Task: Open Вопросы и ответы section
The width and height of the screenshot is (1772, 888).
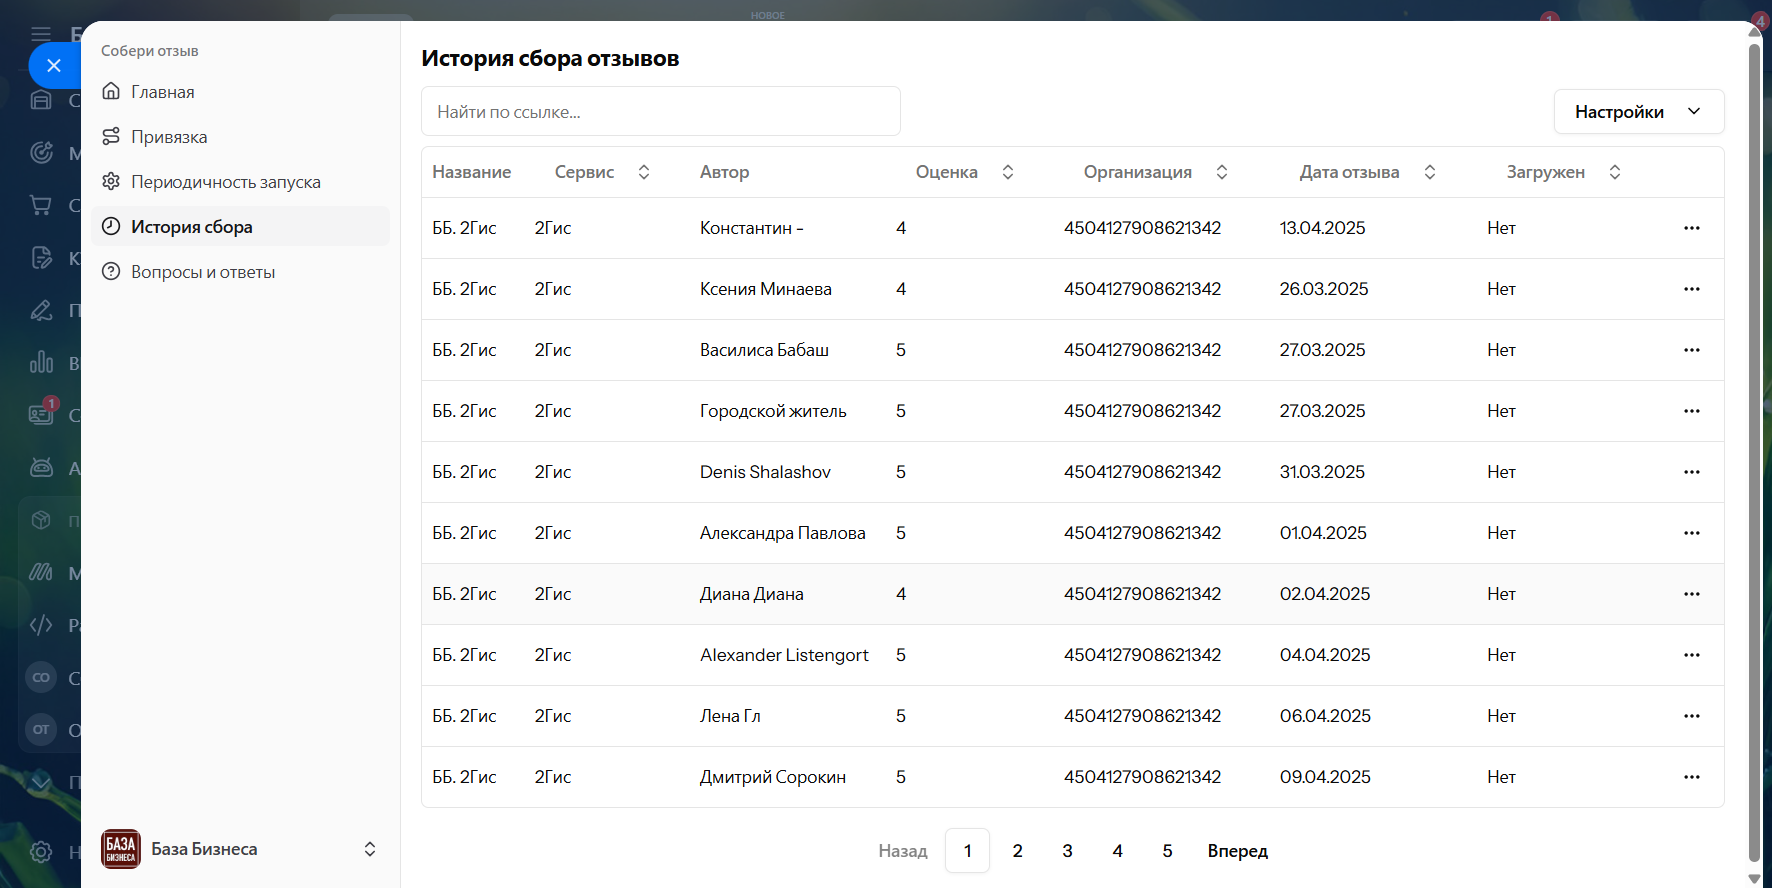Action: 240,271
